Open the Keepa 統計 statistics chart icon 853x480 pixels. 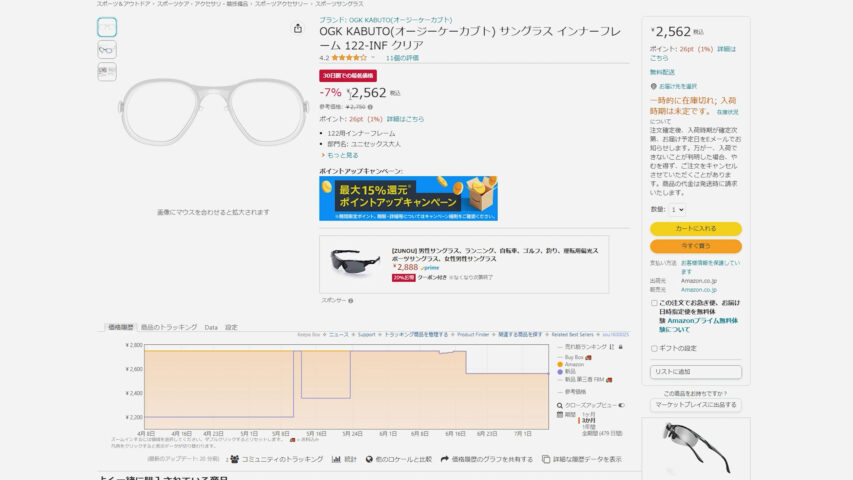[x=336, y=459]
